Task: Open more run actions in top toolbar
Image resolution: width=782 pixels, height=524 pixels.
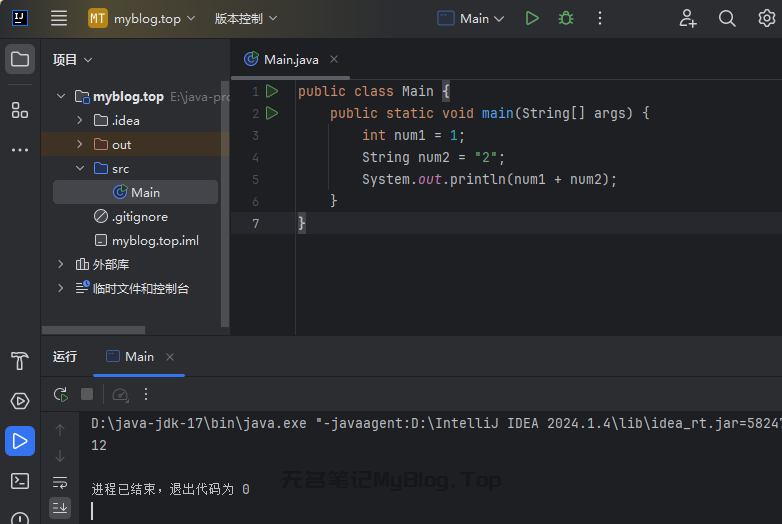Action: click(600, 18)
